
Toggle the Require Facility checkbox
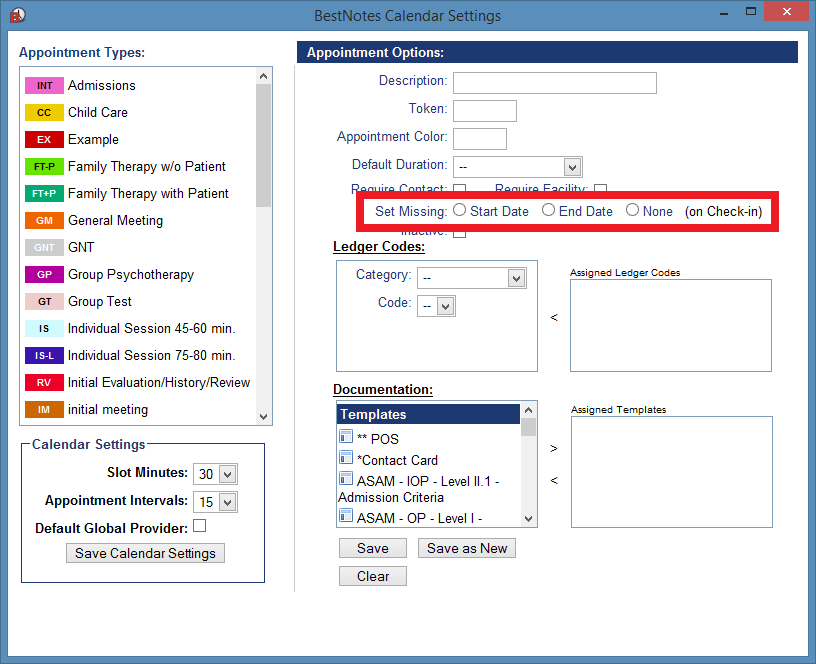(x=601, y=188)
